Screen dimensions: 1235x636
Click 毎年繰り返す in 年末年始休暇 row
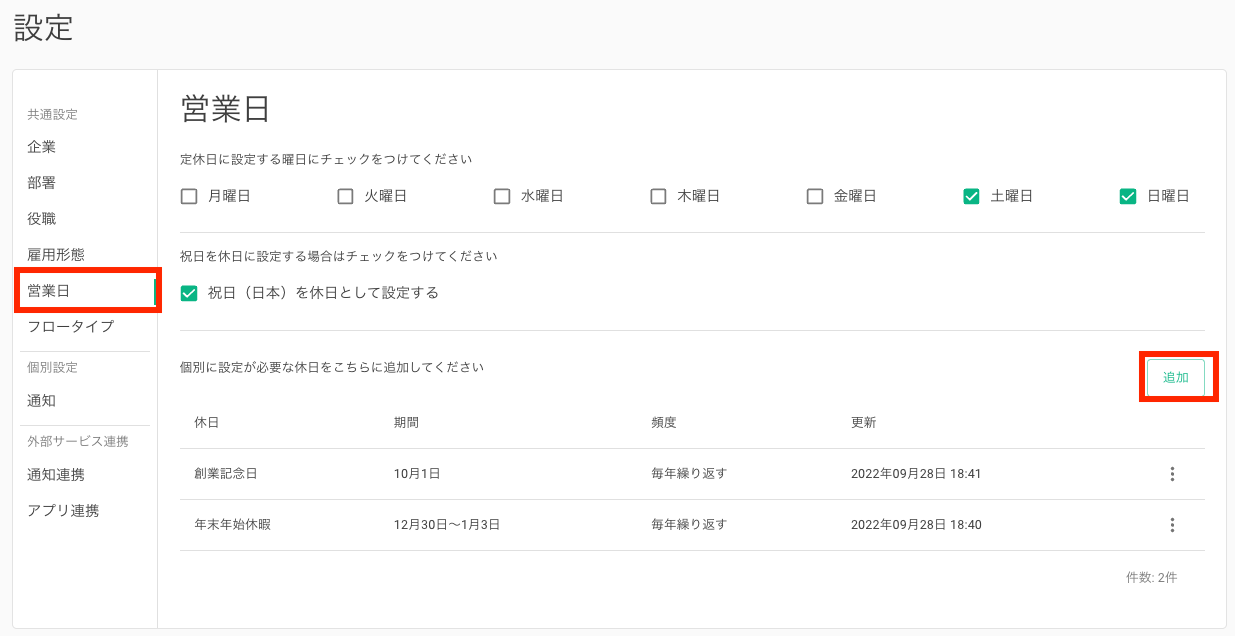pos(689,525)
